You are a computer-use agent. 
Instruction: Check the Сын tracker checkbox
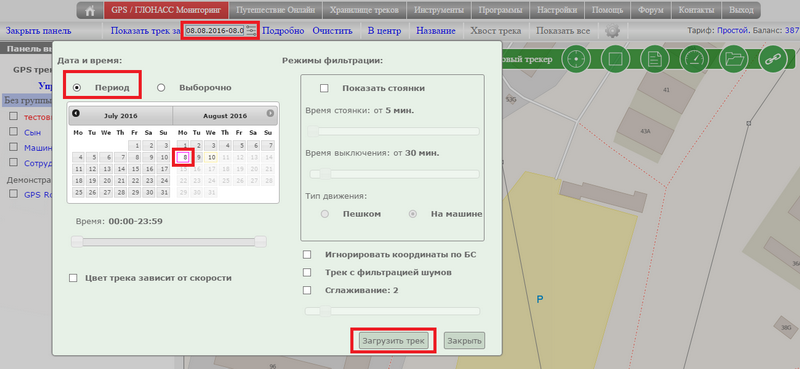tap(13, 132)
